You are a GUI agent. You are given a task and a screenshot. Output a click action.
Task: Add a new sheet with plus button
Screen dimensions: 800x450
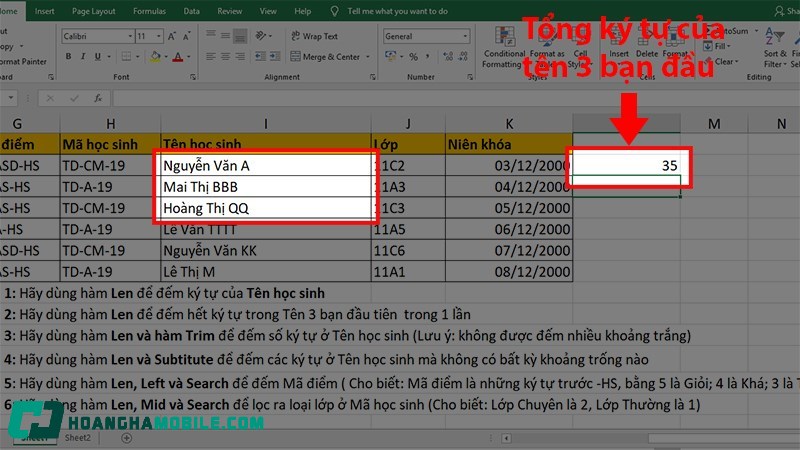click(x=126, y=438)
